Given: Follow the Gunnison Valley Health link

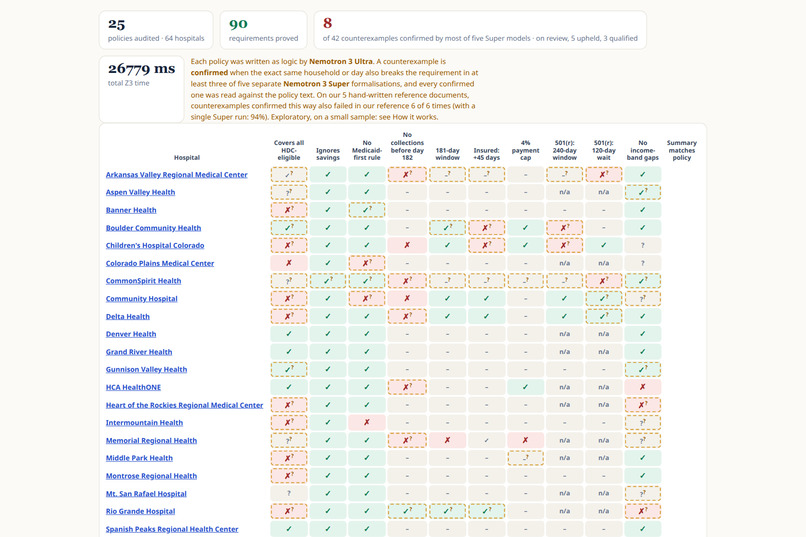Looking at the screenshot, I should tap(146, 369).
